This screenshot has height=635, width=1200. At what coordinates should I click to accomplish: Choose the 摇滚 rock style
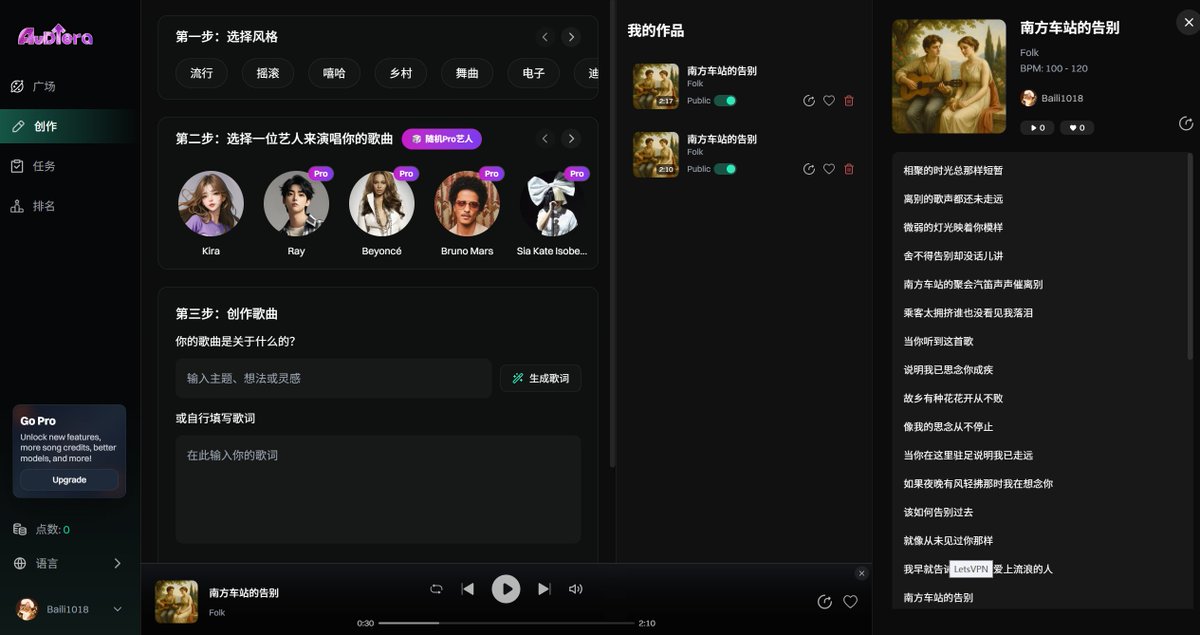268,73
